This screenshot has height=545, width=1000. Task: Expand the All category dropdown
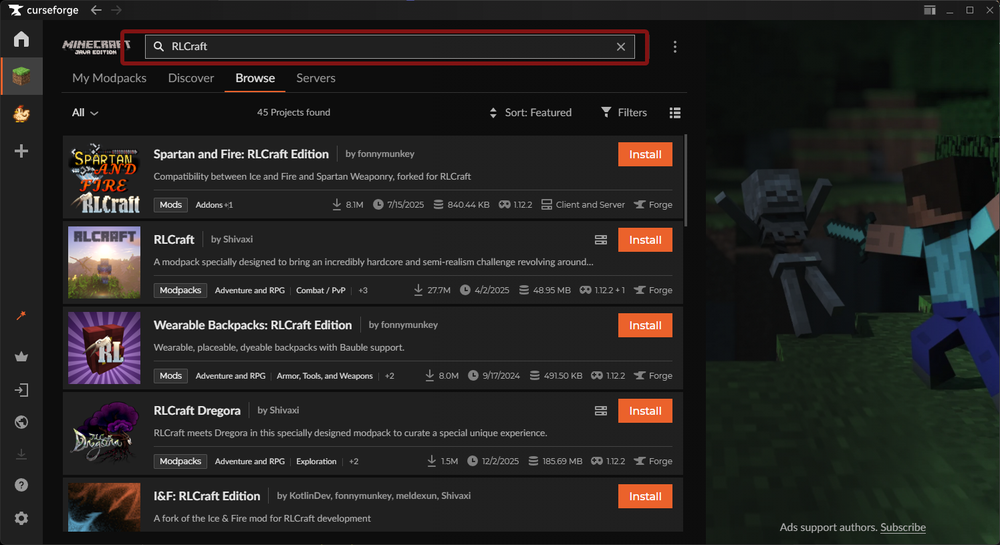pos(85,113)
